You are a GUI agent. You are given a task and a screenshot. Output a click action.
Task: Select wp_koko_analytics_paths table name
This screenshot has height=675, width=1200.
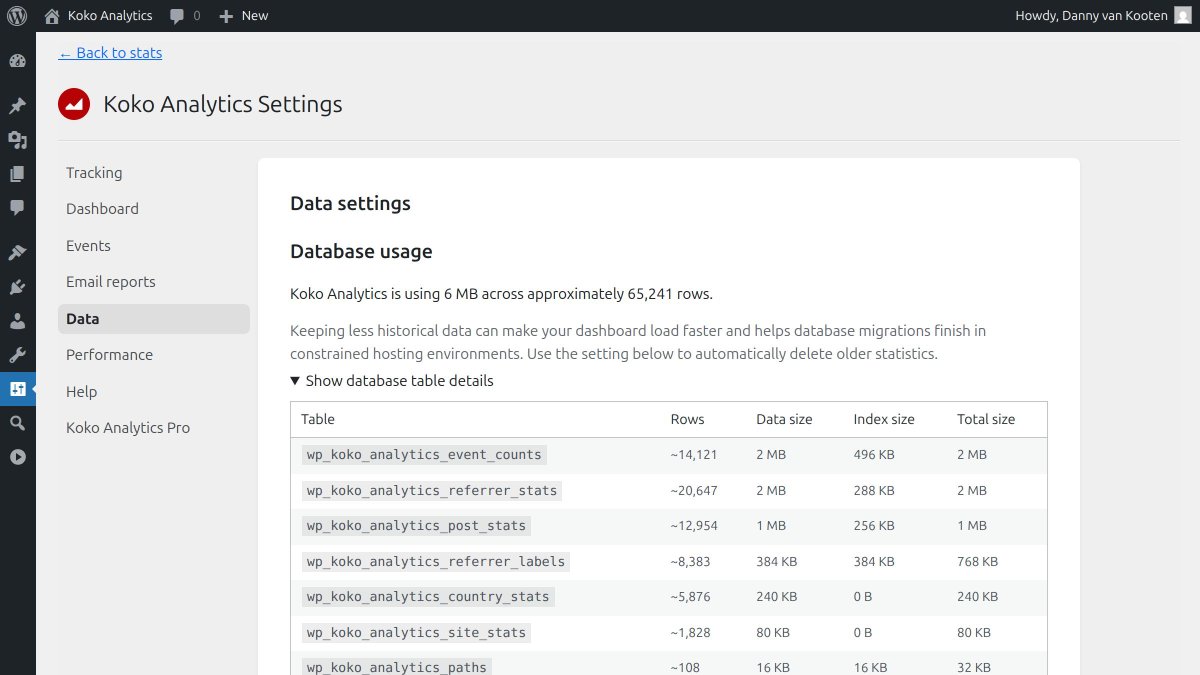(x=396, y=667)
